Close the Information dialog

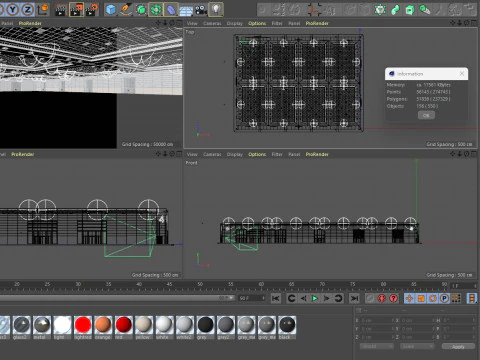tap(462, 74)
